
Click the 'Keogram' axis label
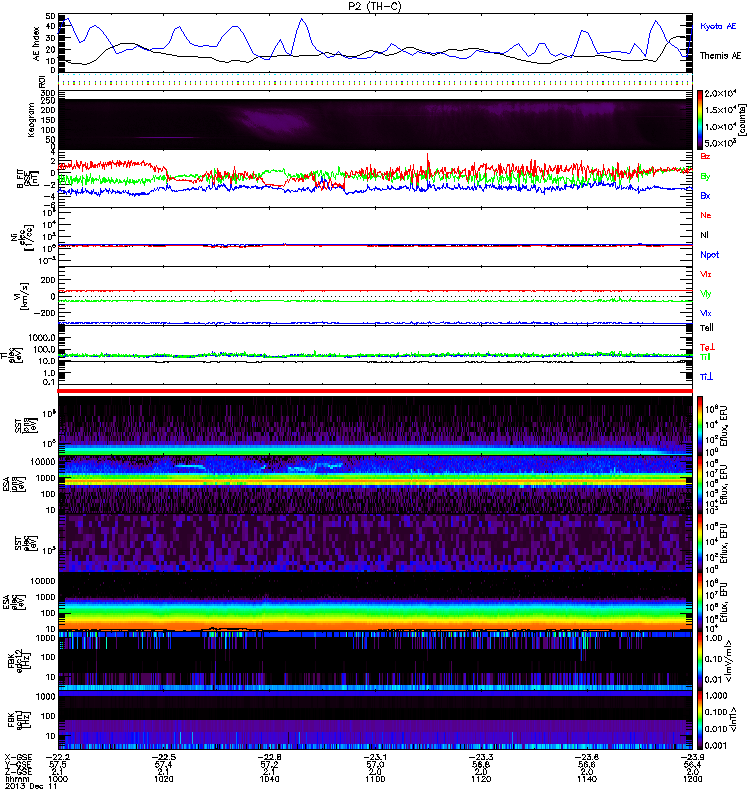pos(32,120)
